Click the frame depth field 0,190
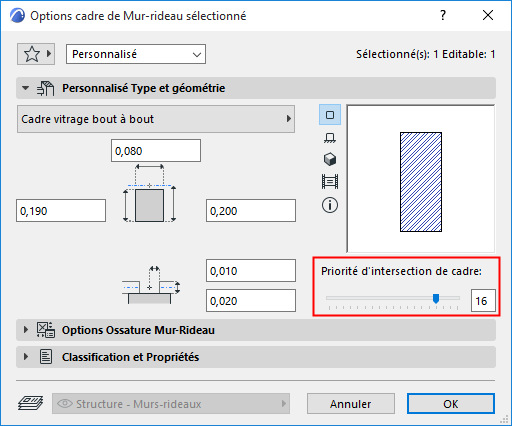Screen dimensions: 512x426 (x=61, y=211)
